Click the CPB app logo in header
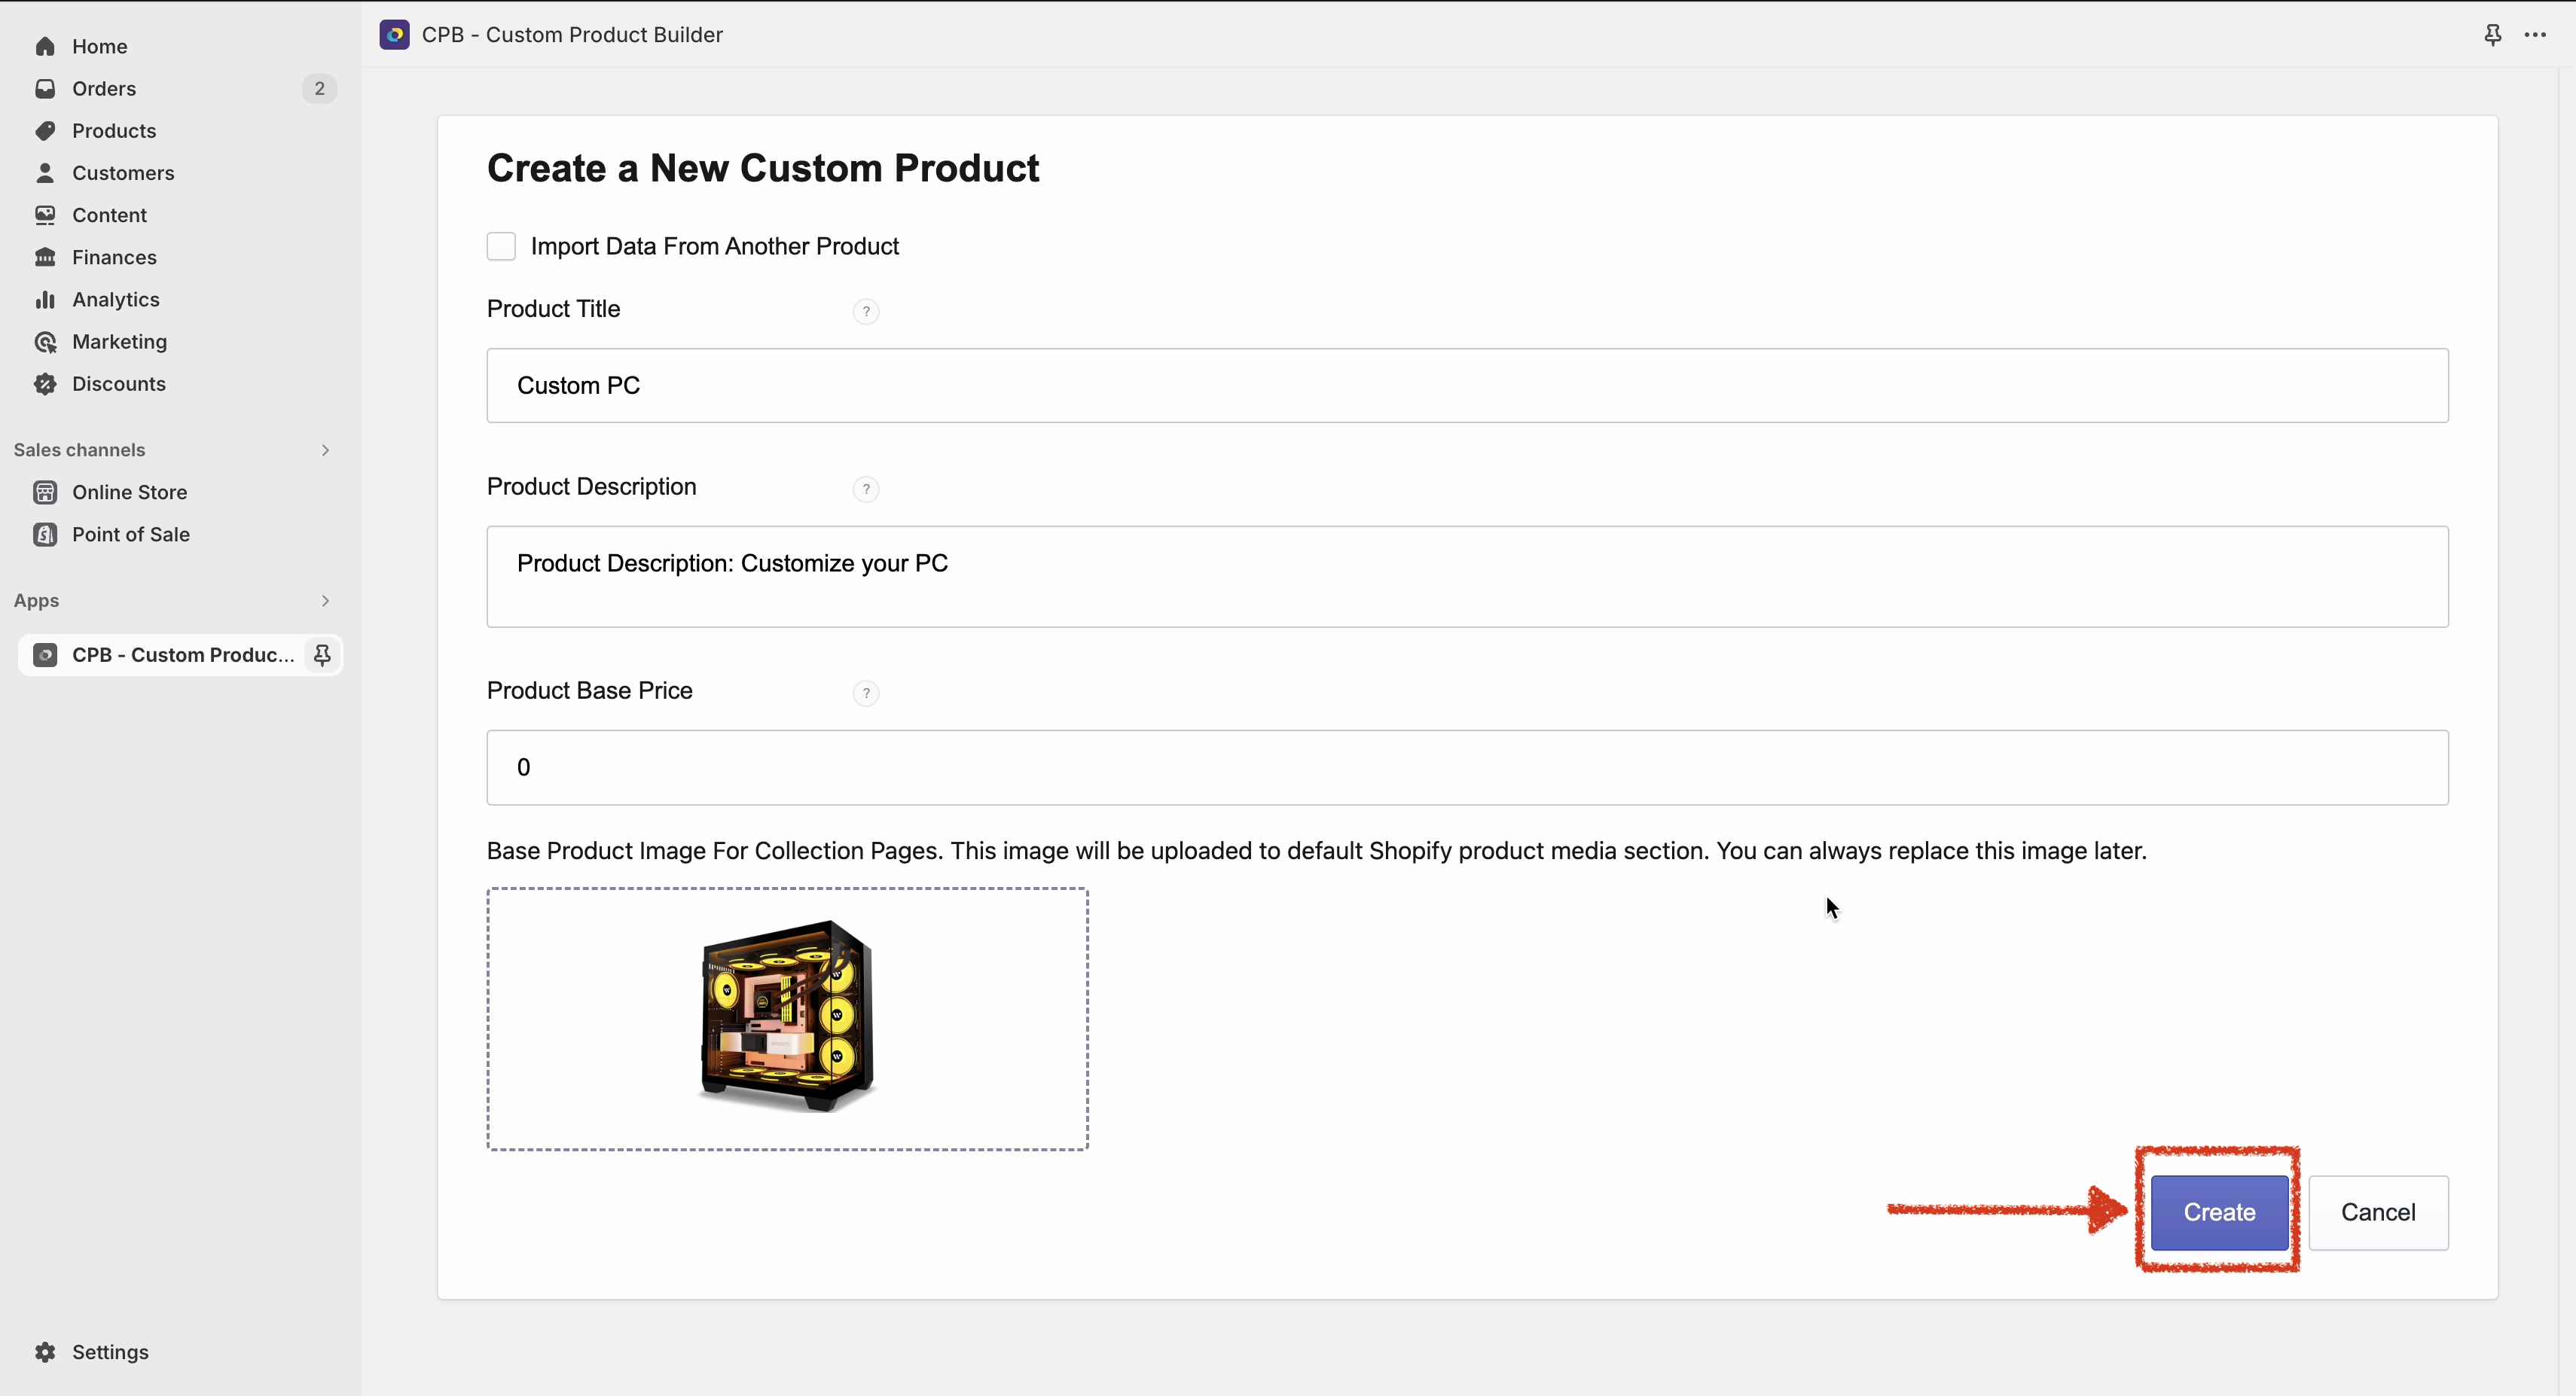Screen dimensions: 2576x1396 tap(395, 35)
